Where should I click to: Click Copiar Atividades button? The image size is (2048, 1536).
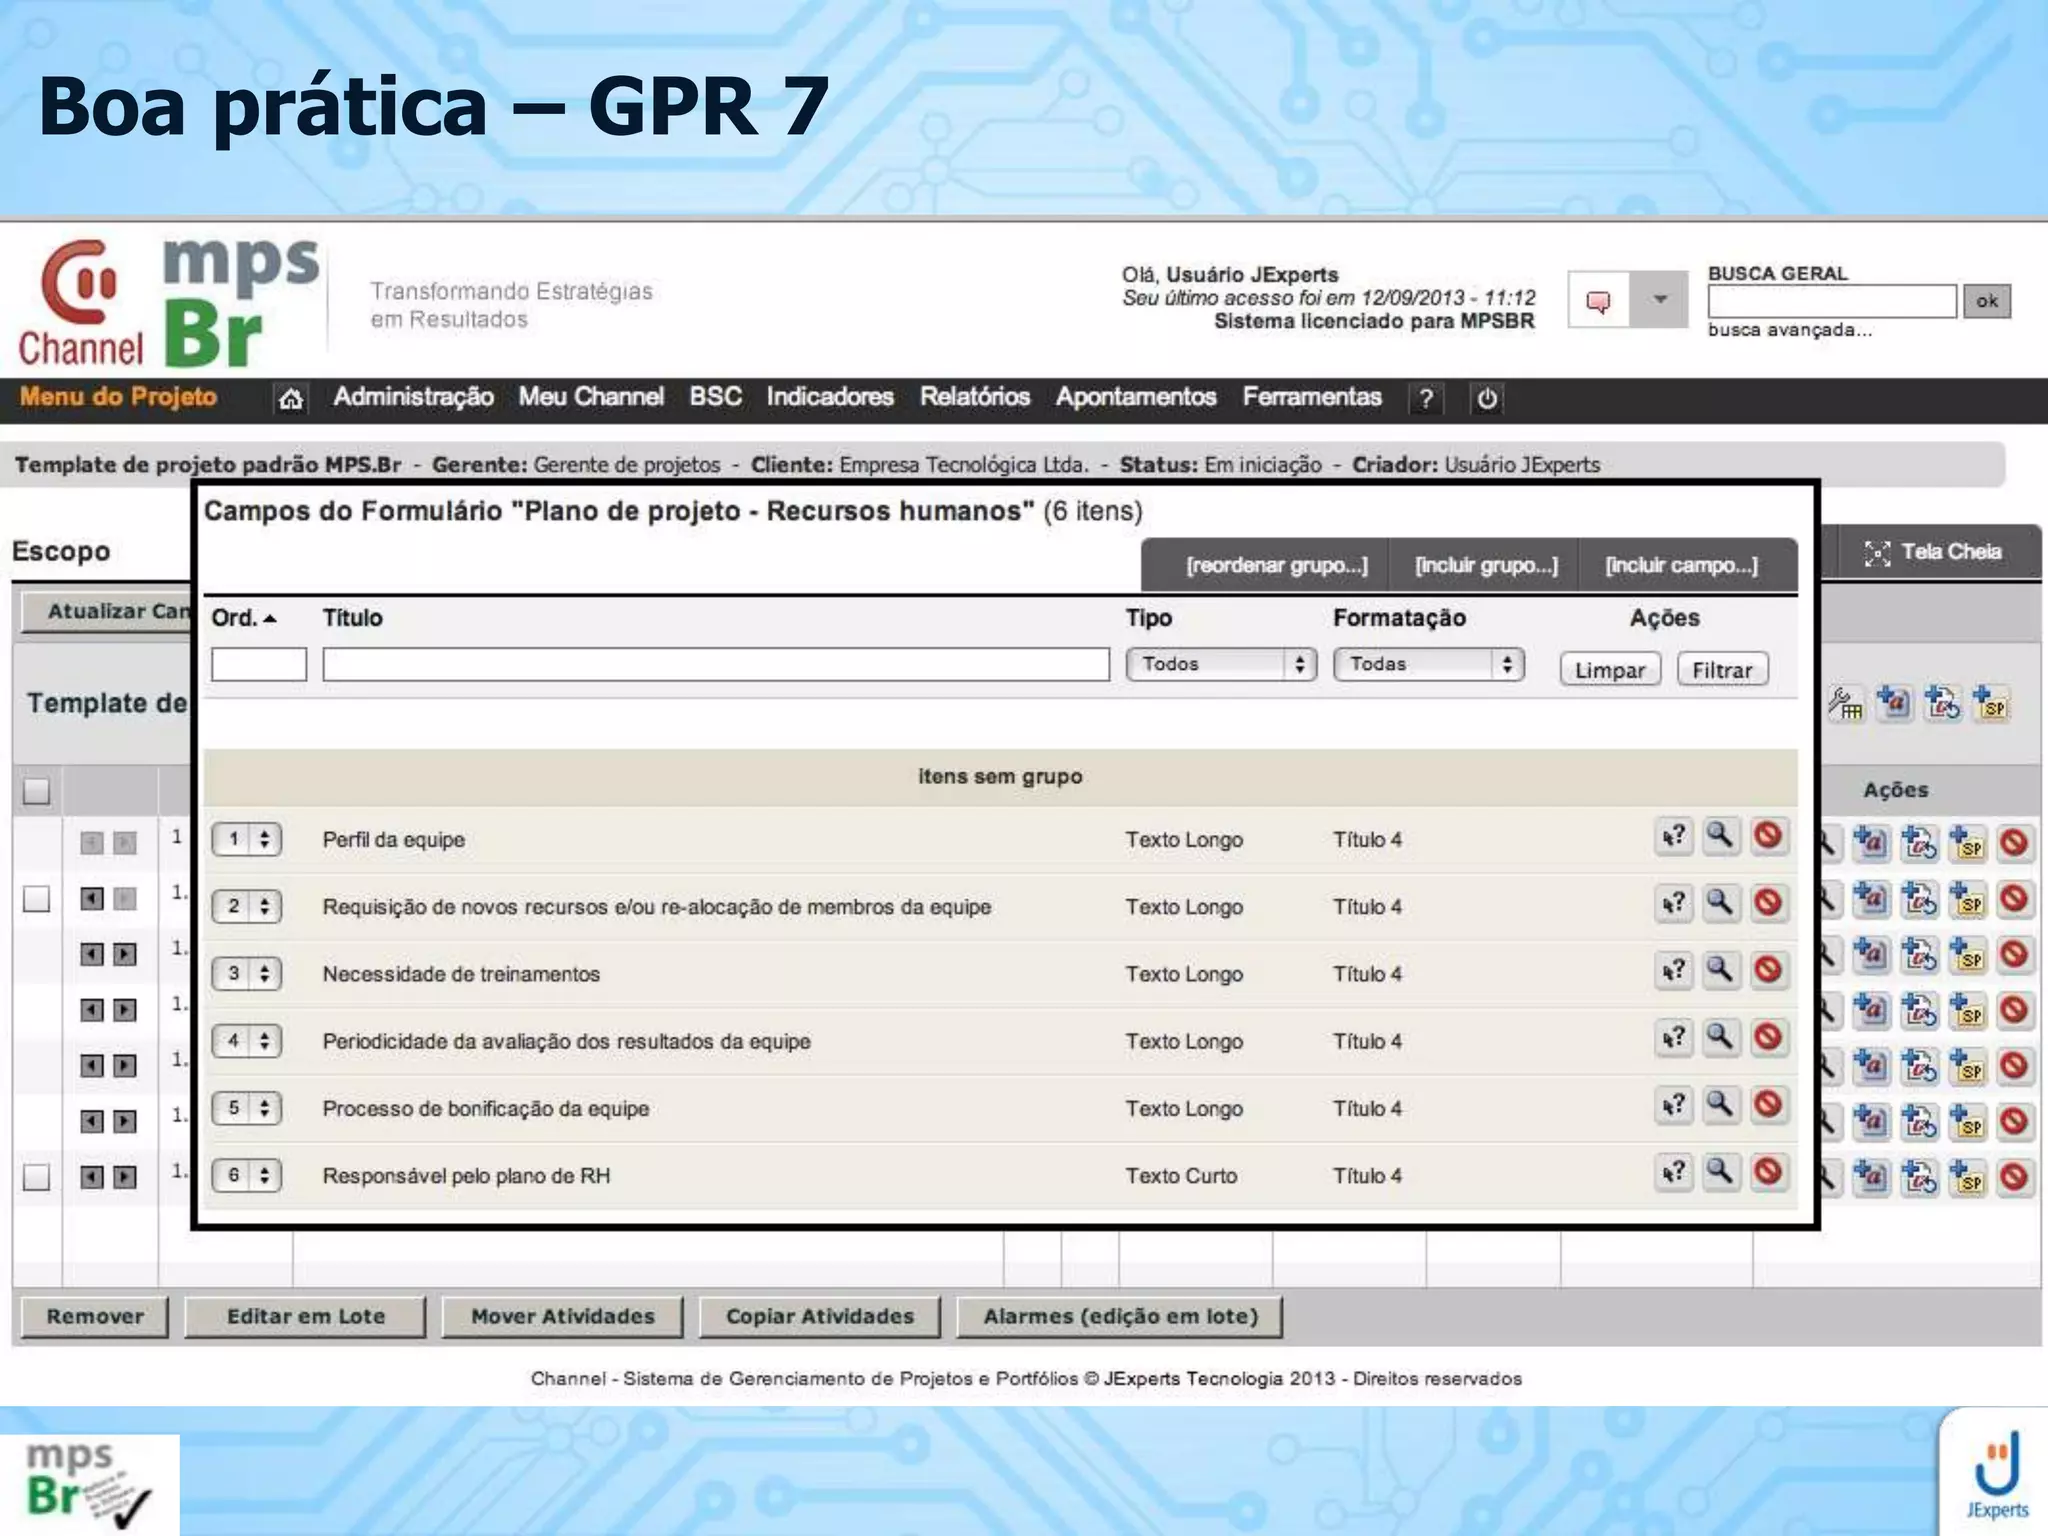tap(820, 1317)
